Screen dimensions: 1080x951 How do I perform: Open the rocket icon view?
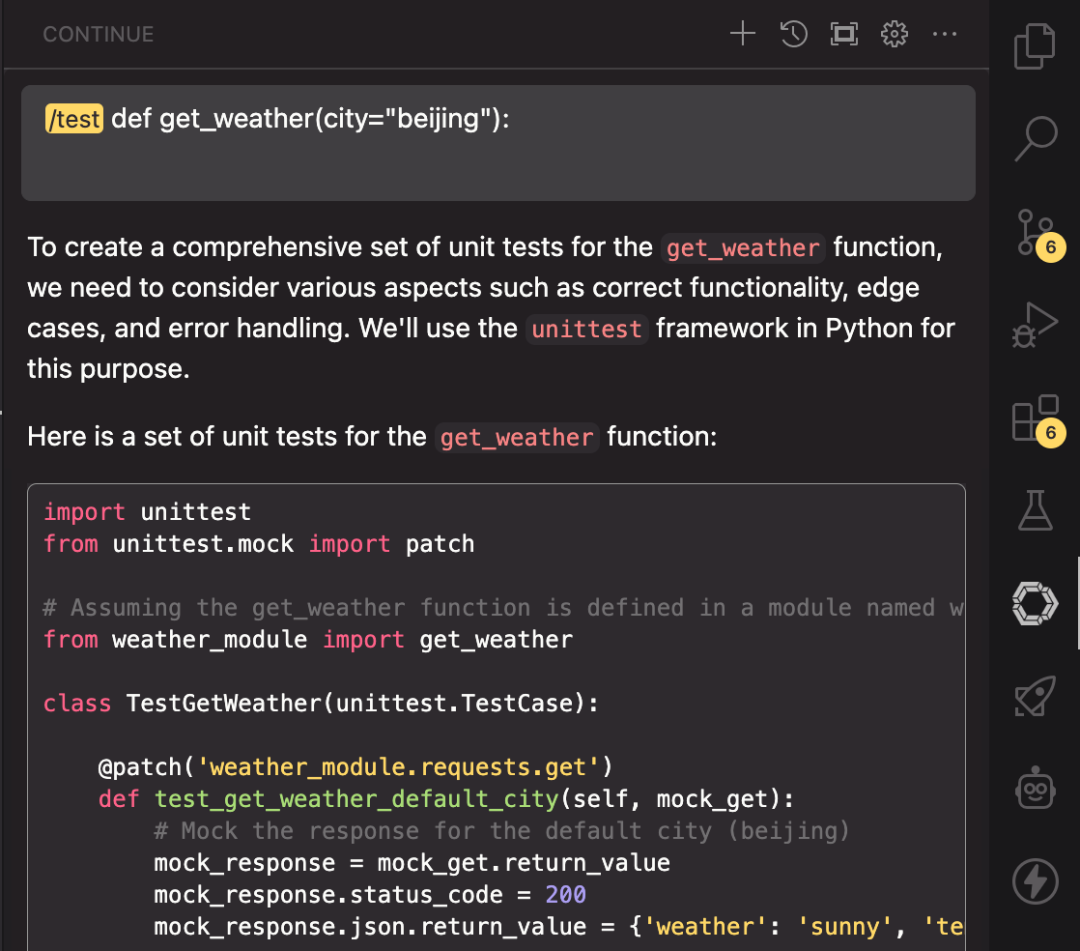pos(1035,696)
